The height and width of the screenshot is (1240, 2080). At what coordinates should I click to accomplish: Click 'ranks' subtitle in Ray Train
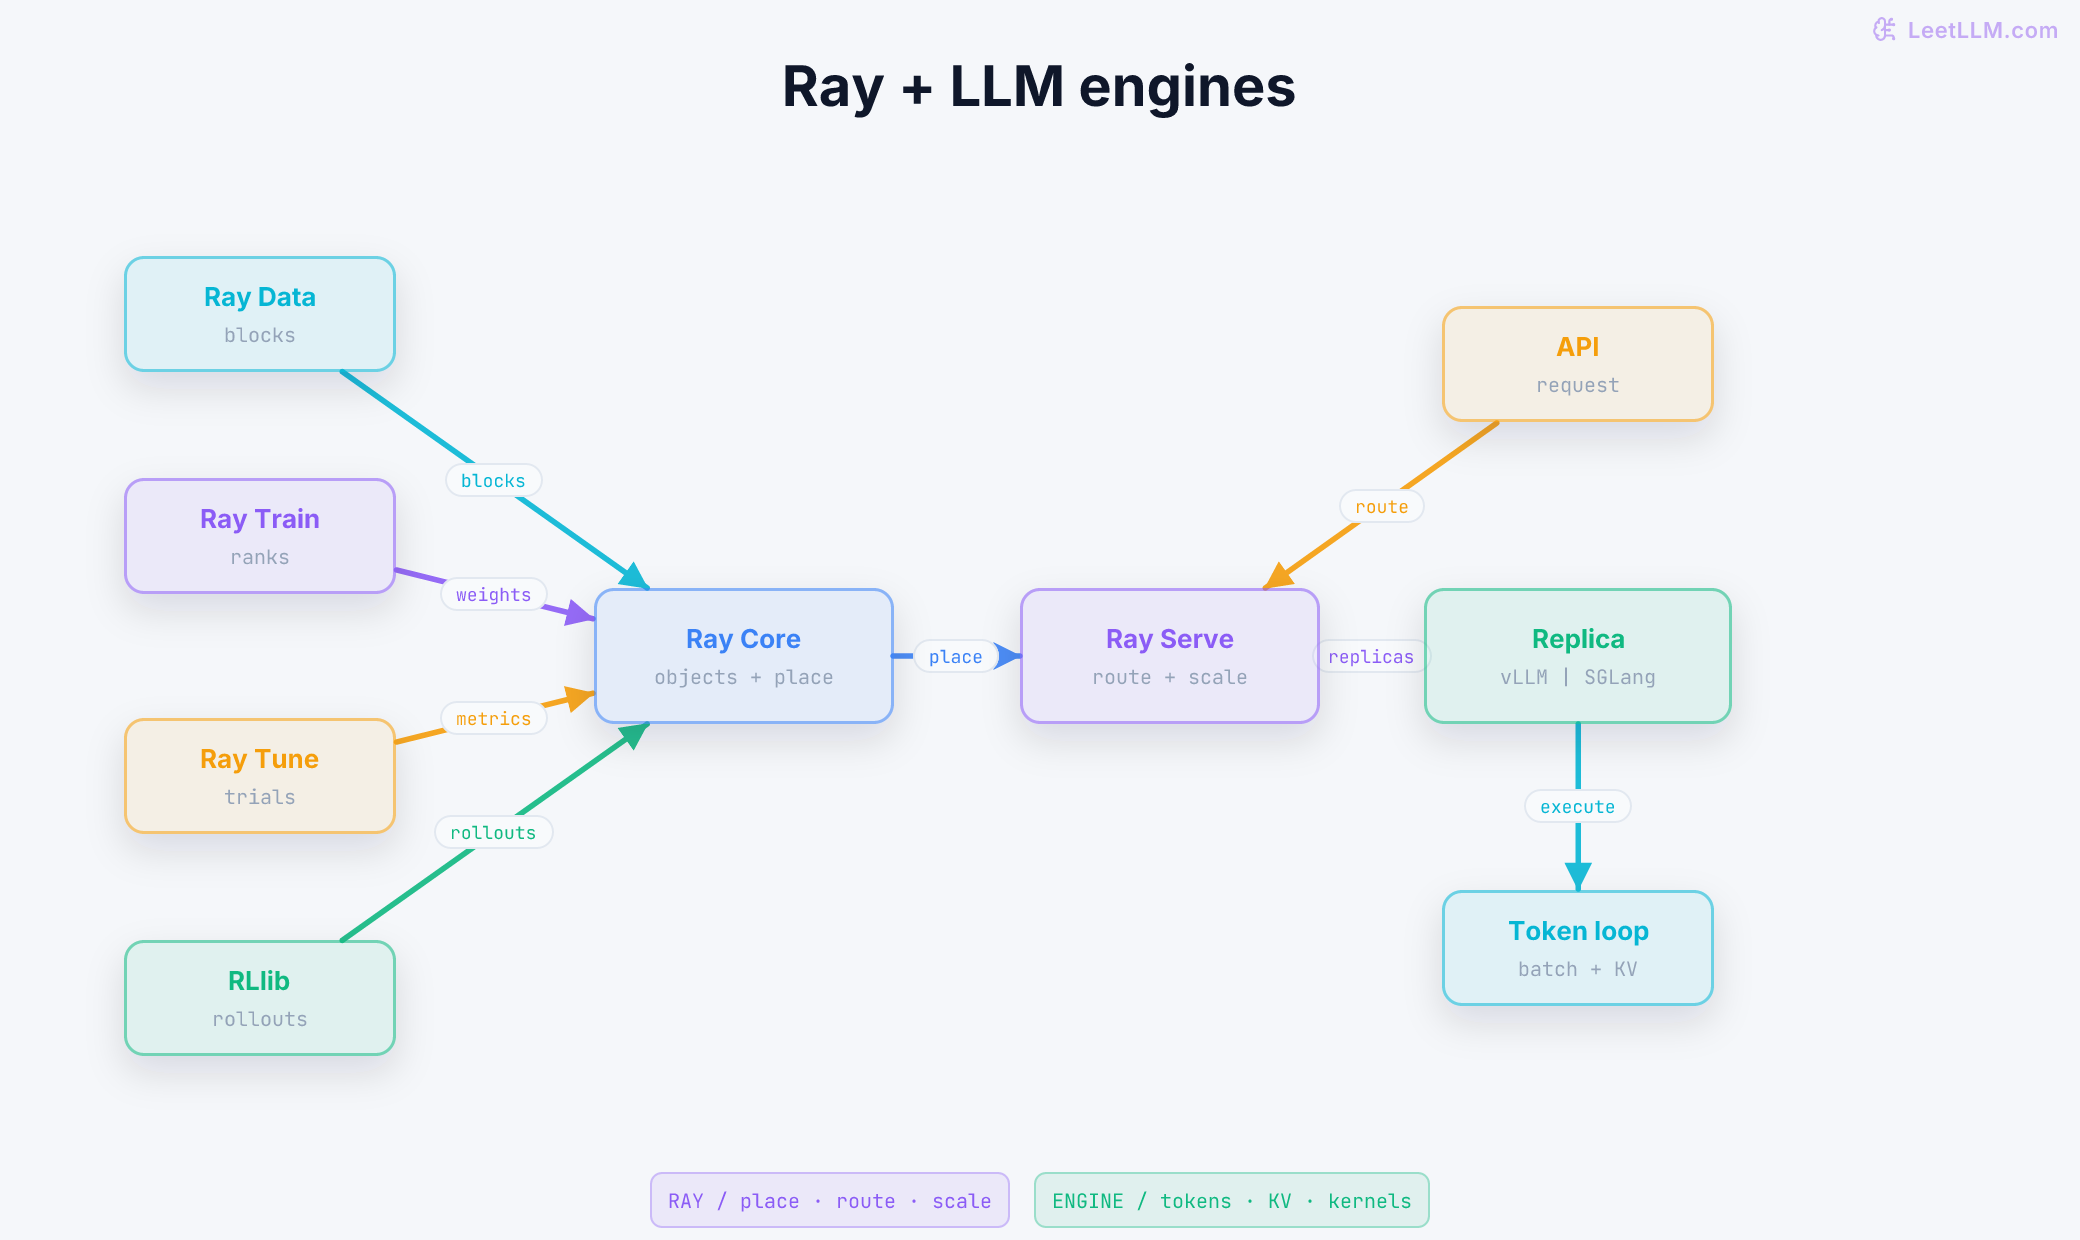260,557
